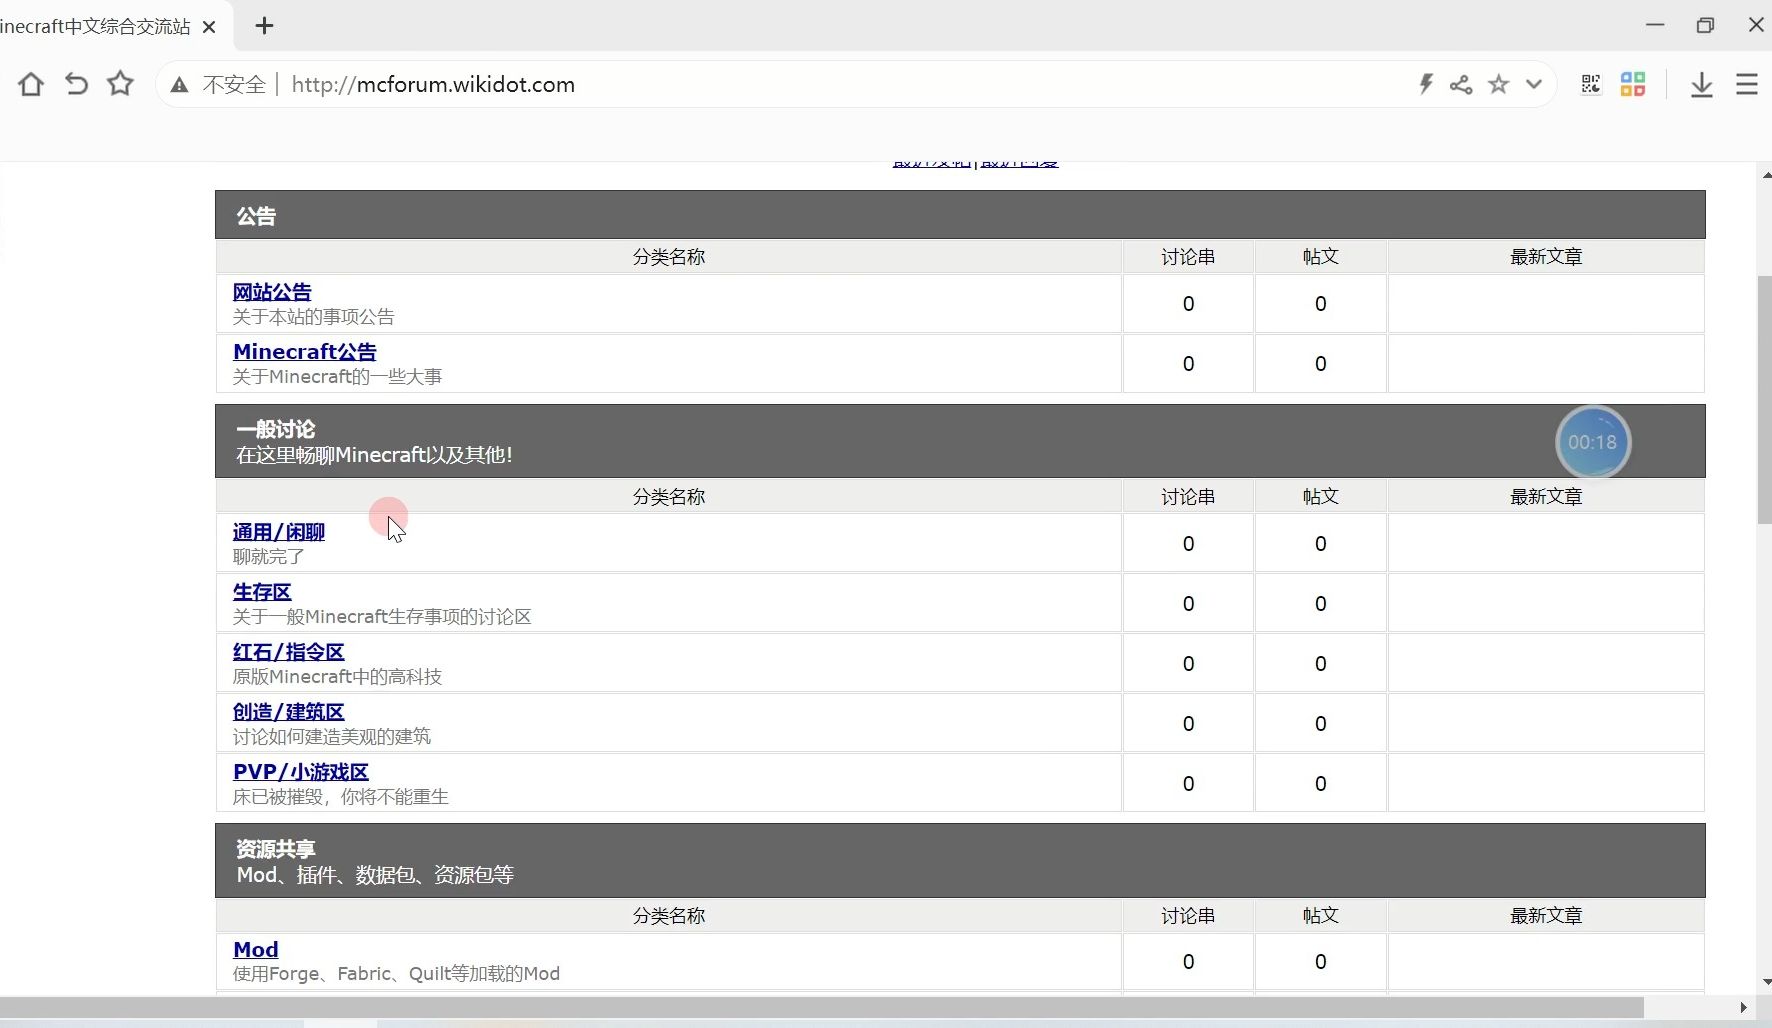Add favorite using address bar star
The height and width of the screenshot is (1028, 1772).
coord(1498,84)
